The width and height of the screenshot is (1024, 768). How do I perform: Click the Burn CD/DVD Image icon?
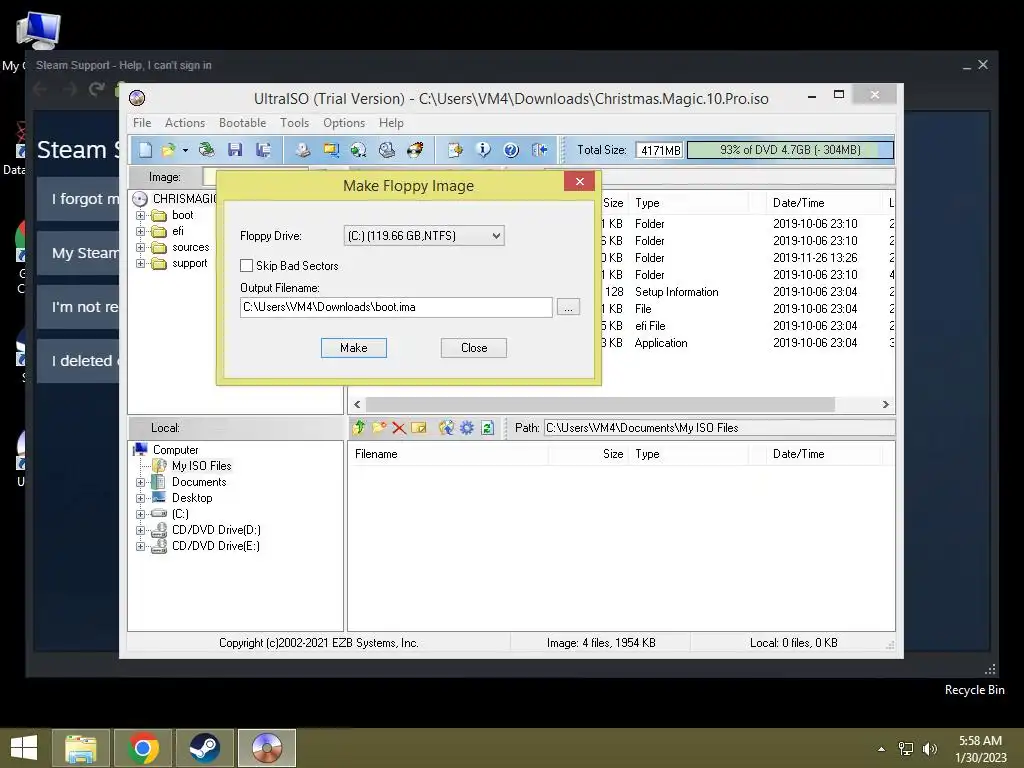point(415,150)
